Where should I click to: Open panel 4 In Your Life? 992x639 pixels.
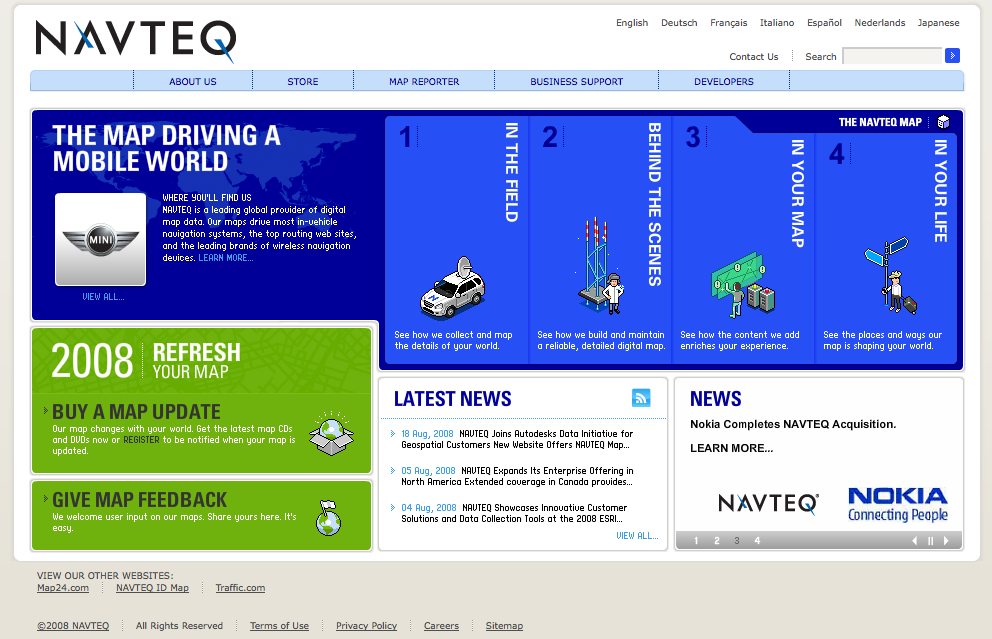886,248
